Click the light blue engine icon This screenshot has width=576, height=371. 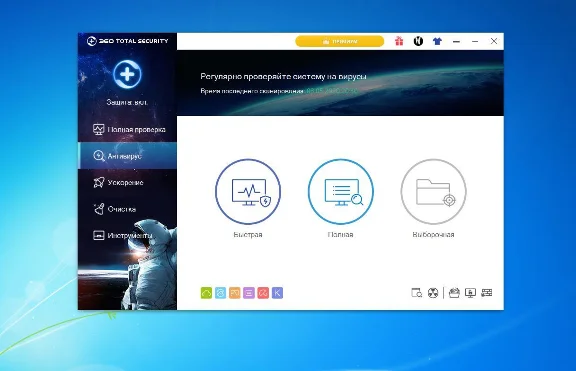click(x=220, y=293)
